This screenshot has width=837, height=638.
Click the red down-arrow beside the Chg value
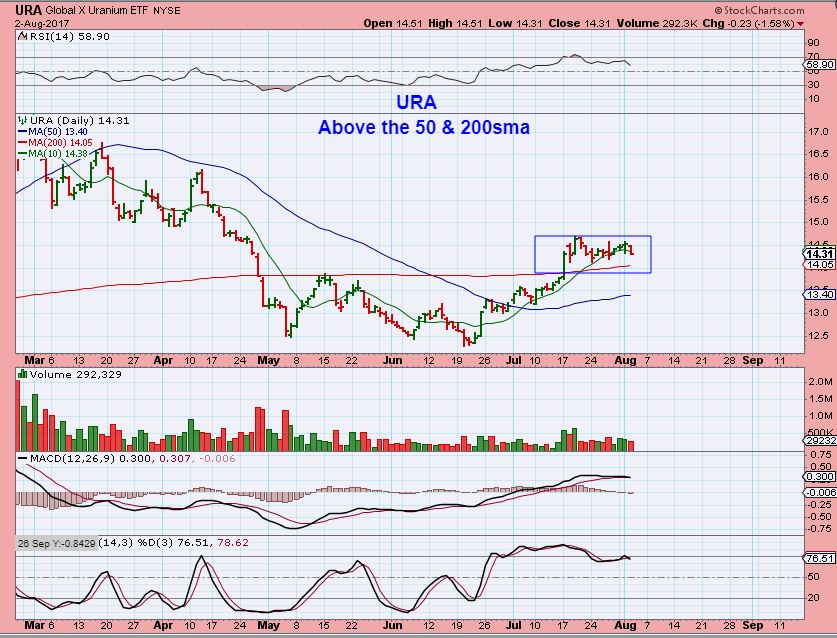800,24
